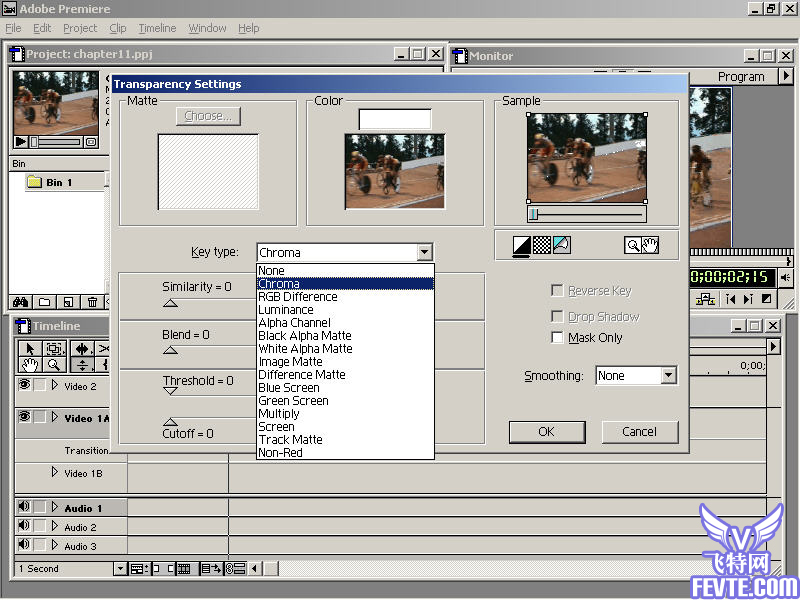The height and width of the screenshot is (600, 800).
Task: Toggle sync mode icon in Timeline bottom bar
Action: [235, 568]
